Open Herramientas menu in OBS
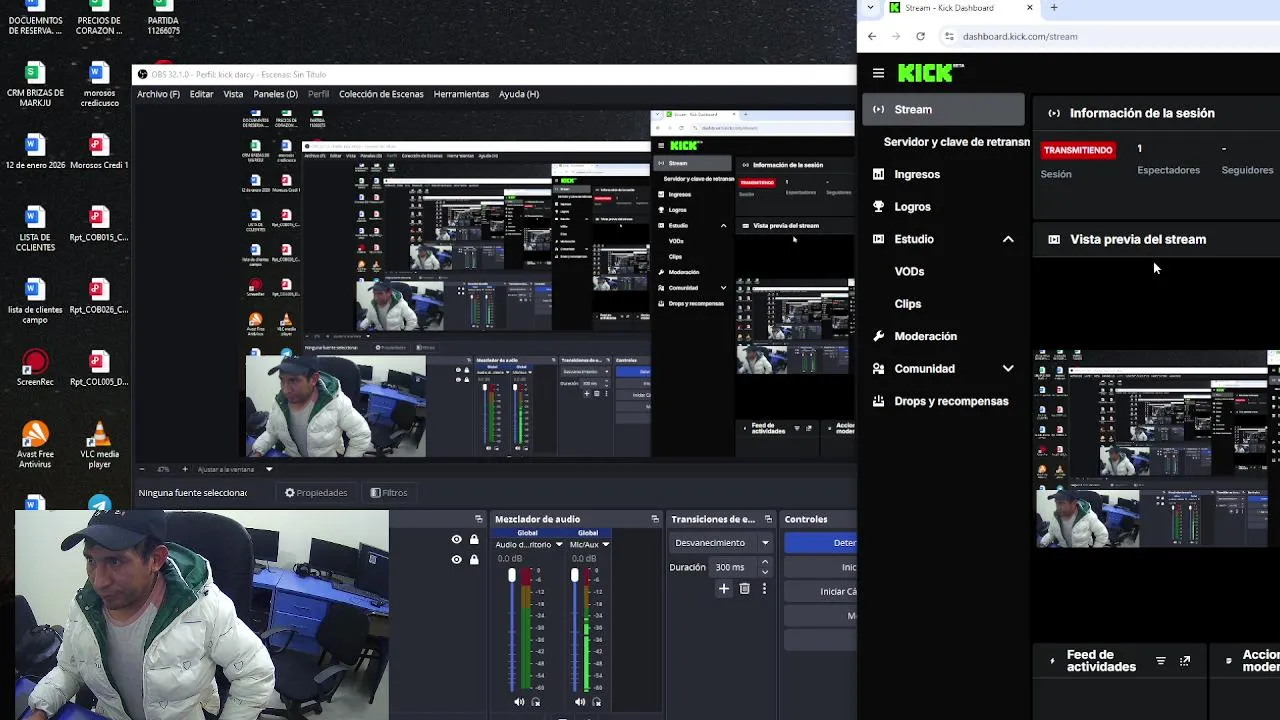The image size is (1280, 720). click(461, 94)
